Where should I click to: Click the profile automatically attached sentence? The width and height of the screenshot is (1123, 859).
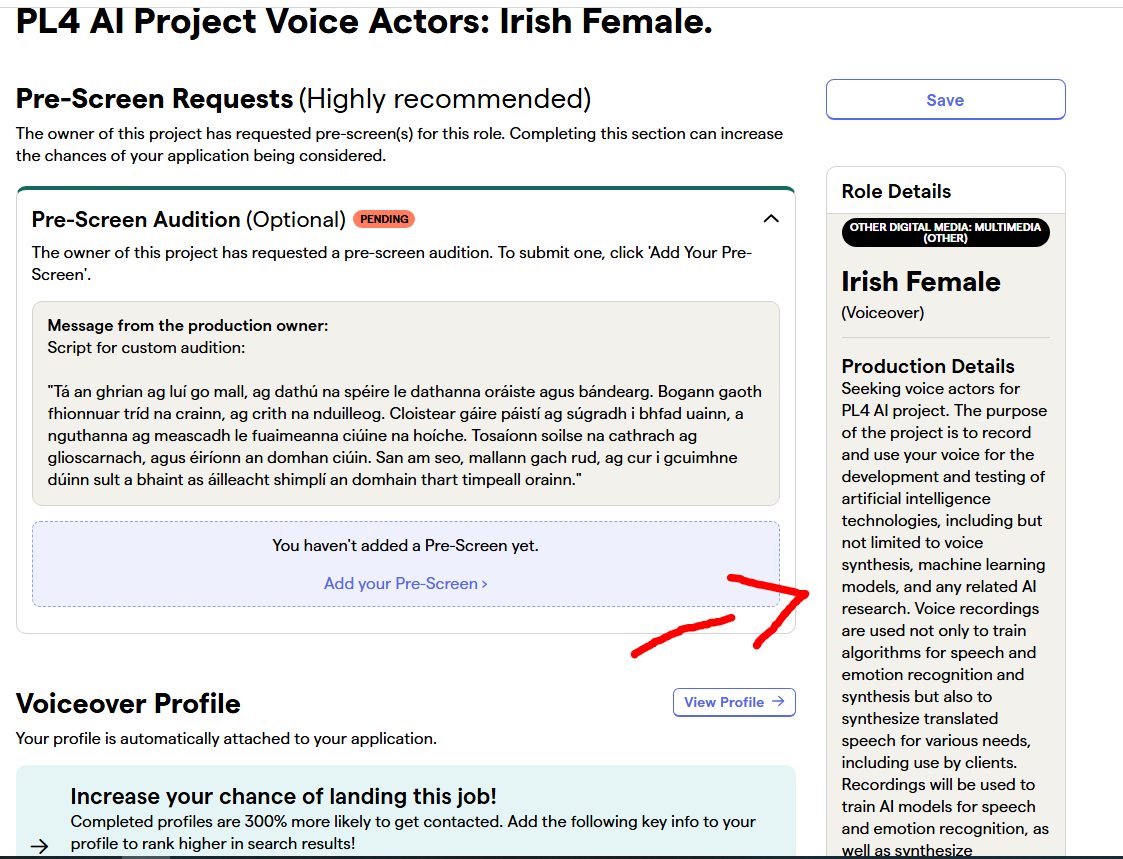point(226,739)
